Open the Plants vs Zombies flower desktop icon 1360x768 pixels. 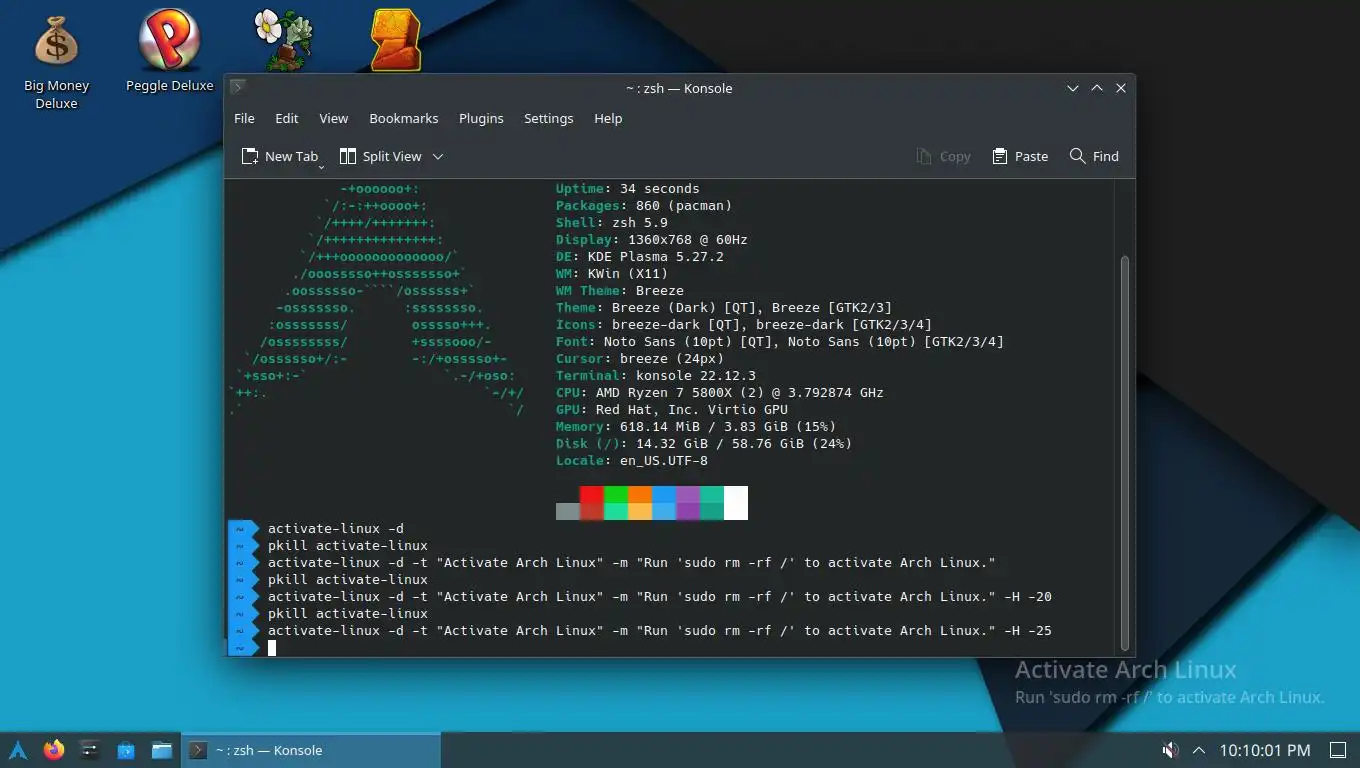(283, 40)
